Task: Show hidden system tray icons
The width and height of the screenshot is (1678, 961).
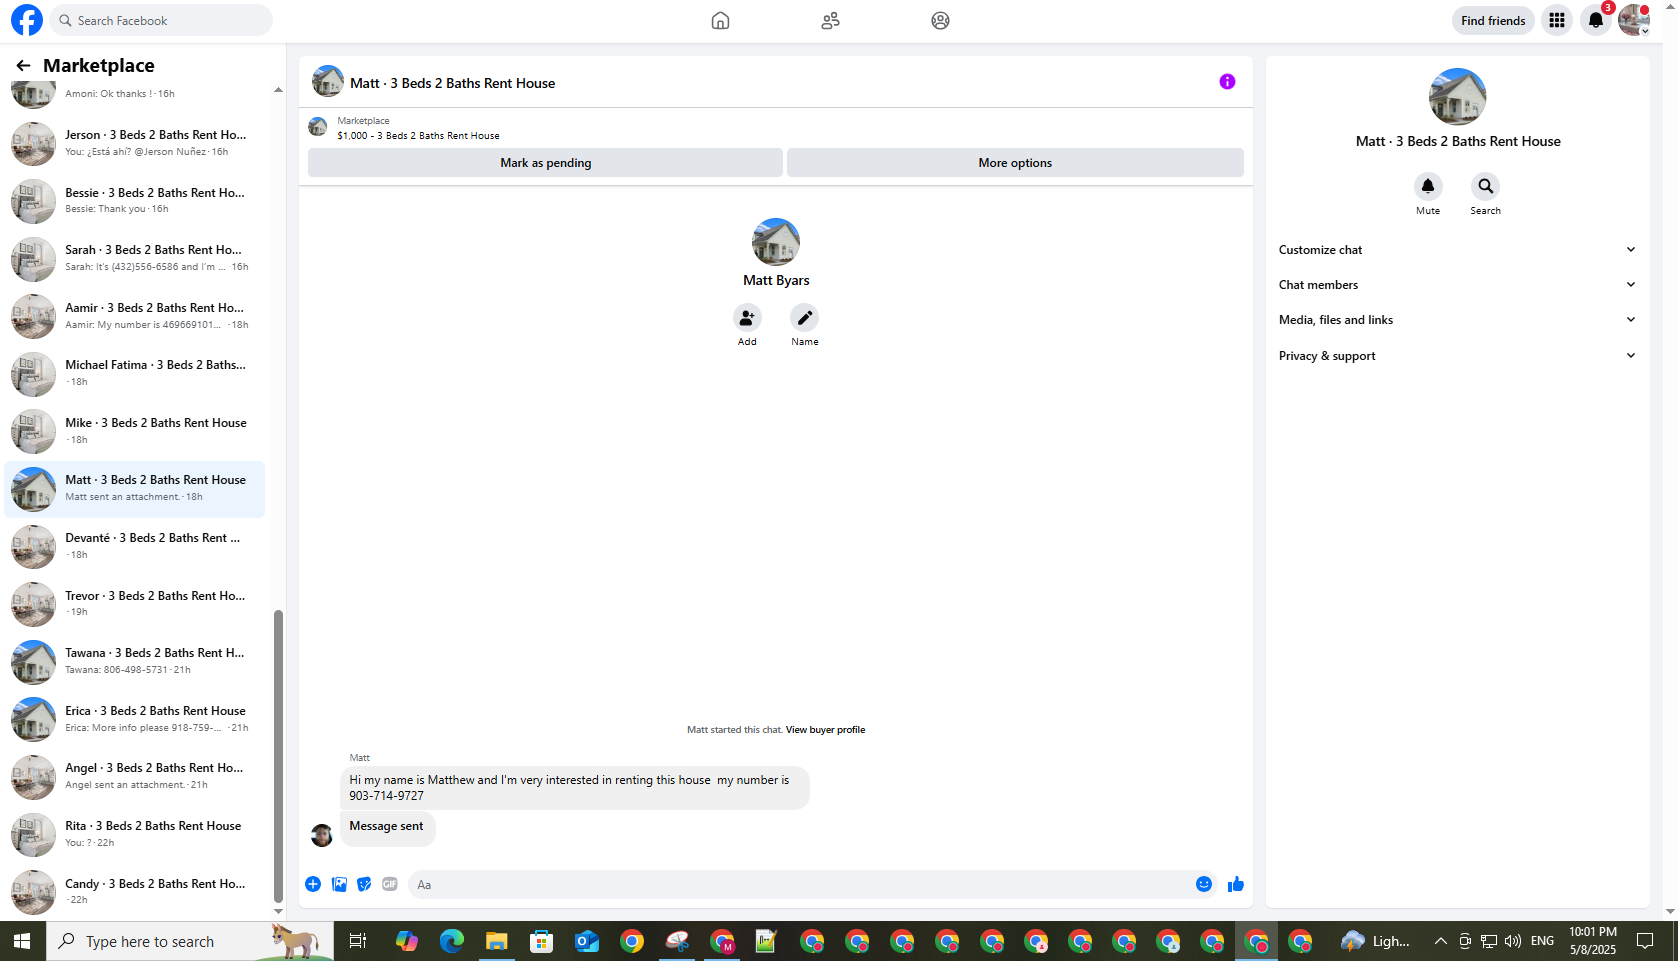Action: (x=1441, y=941)
